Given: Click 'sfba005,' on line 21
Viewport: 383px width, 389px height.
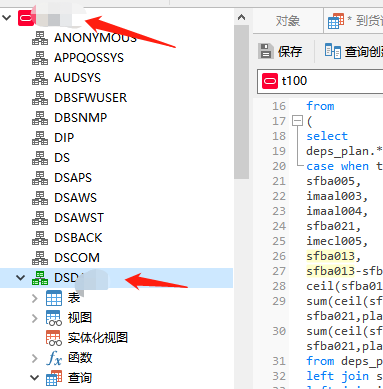Looking at the screenshot, I should (x=334, y=181).
